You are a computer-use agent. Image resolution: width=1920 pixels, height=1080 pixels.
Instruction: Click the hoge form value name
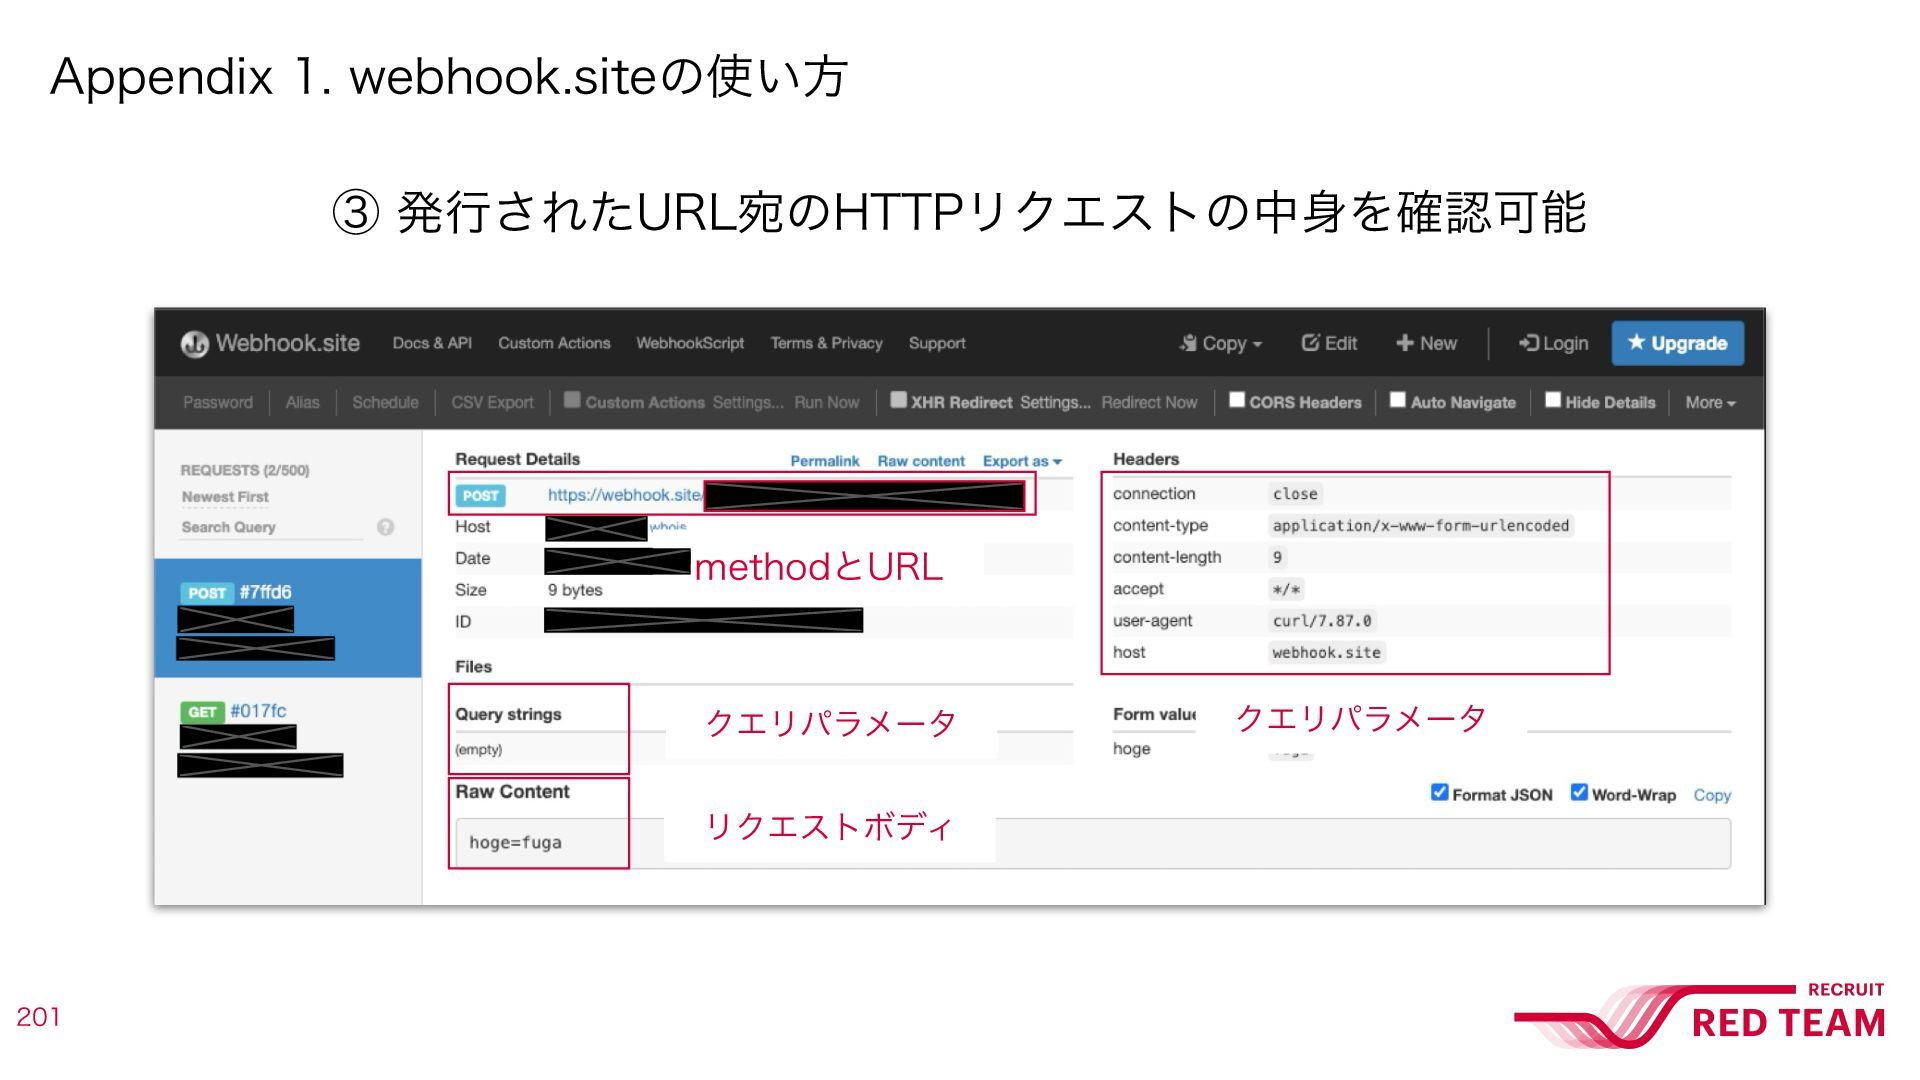tap(1131, 749)
